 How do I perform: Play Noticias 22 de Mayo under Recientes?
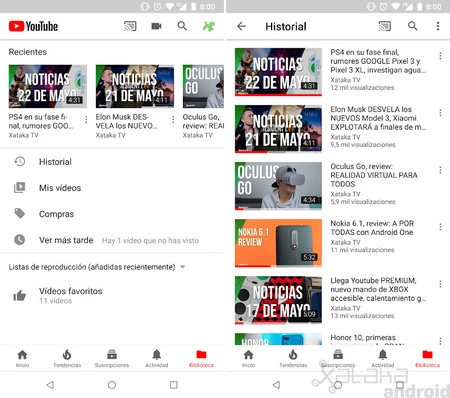click(48, 86)
